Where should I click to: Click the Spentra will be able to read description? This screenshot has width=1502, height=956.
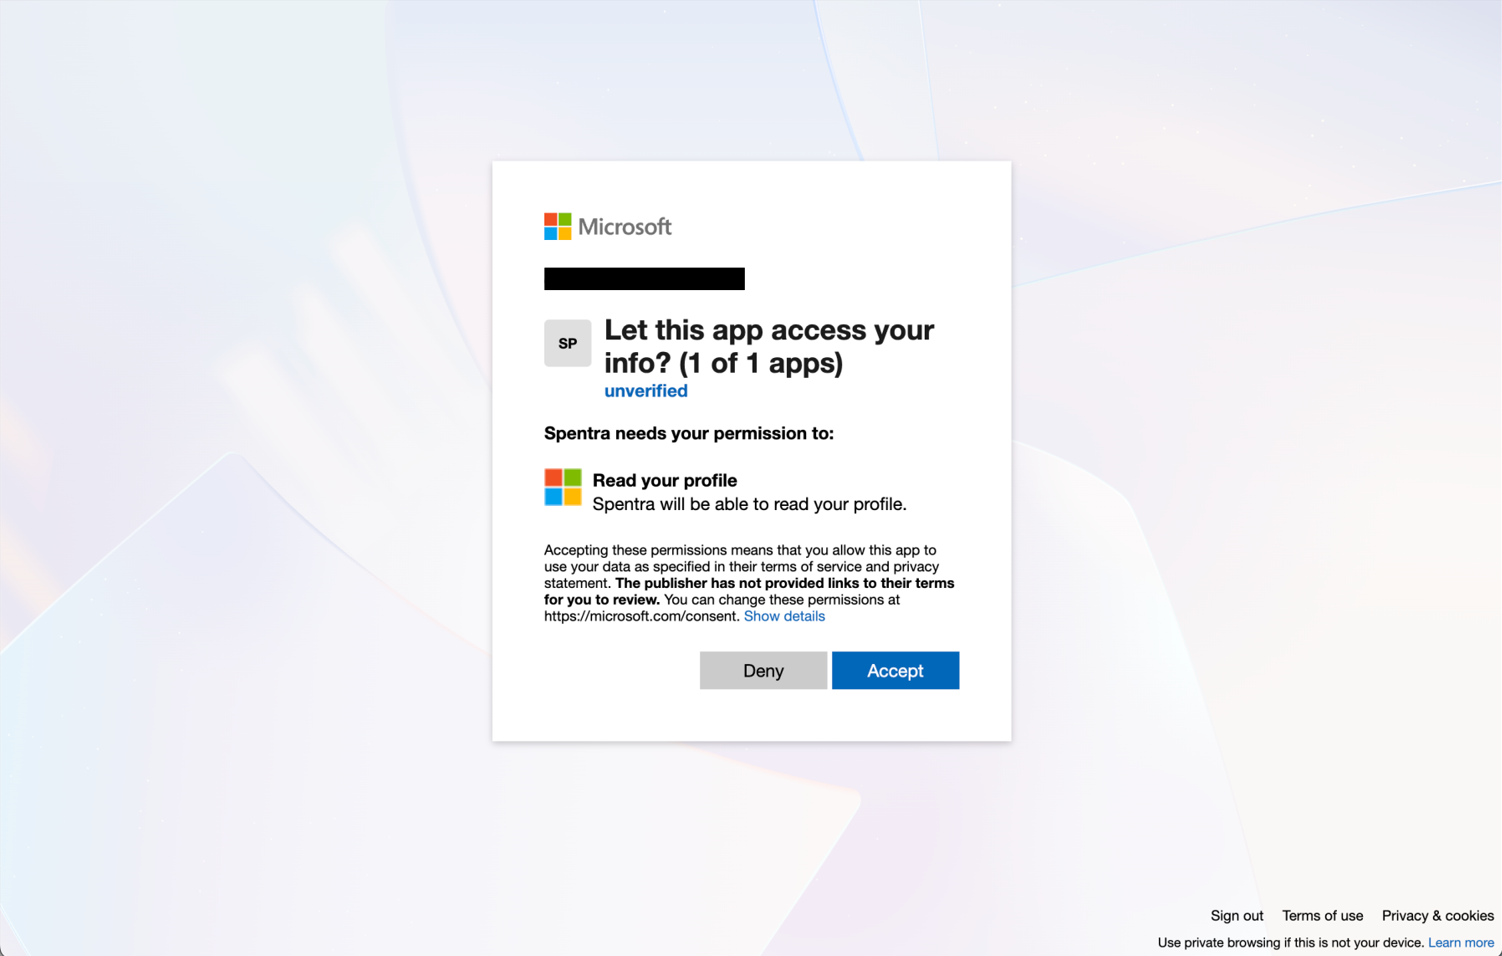[750, 504]
